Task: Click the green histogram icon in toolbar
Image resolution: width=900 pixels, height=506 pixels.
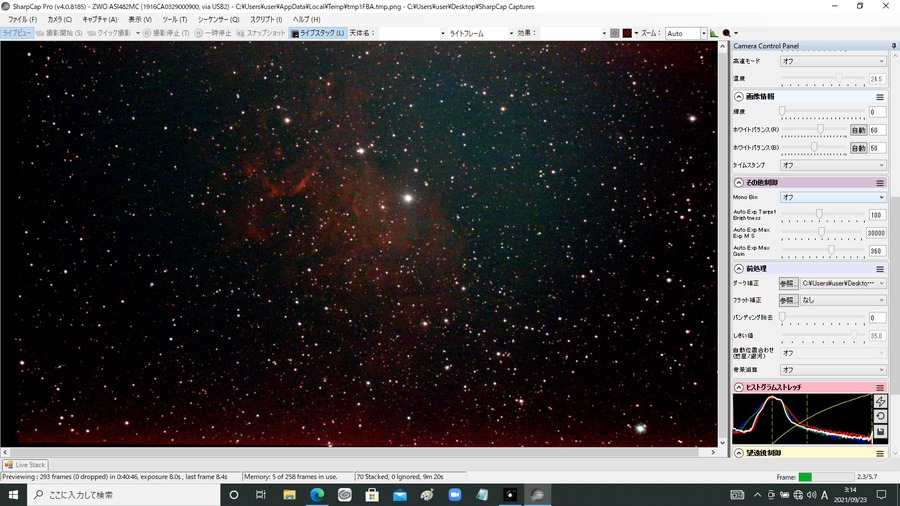Action: coord(713,33)
